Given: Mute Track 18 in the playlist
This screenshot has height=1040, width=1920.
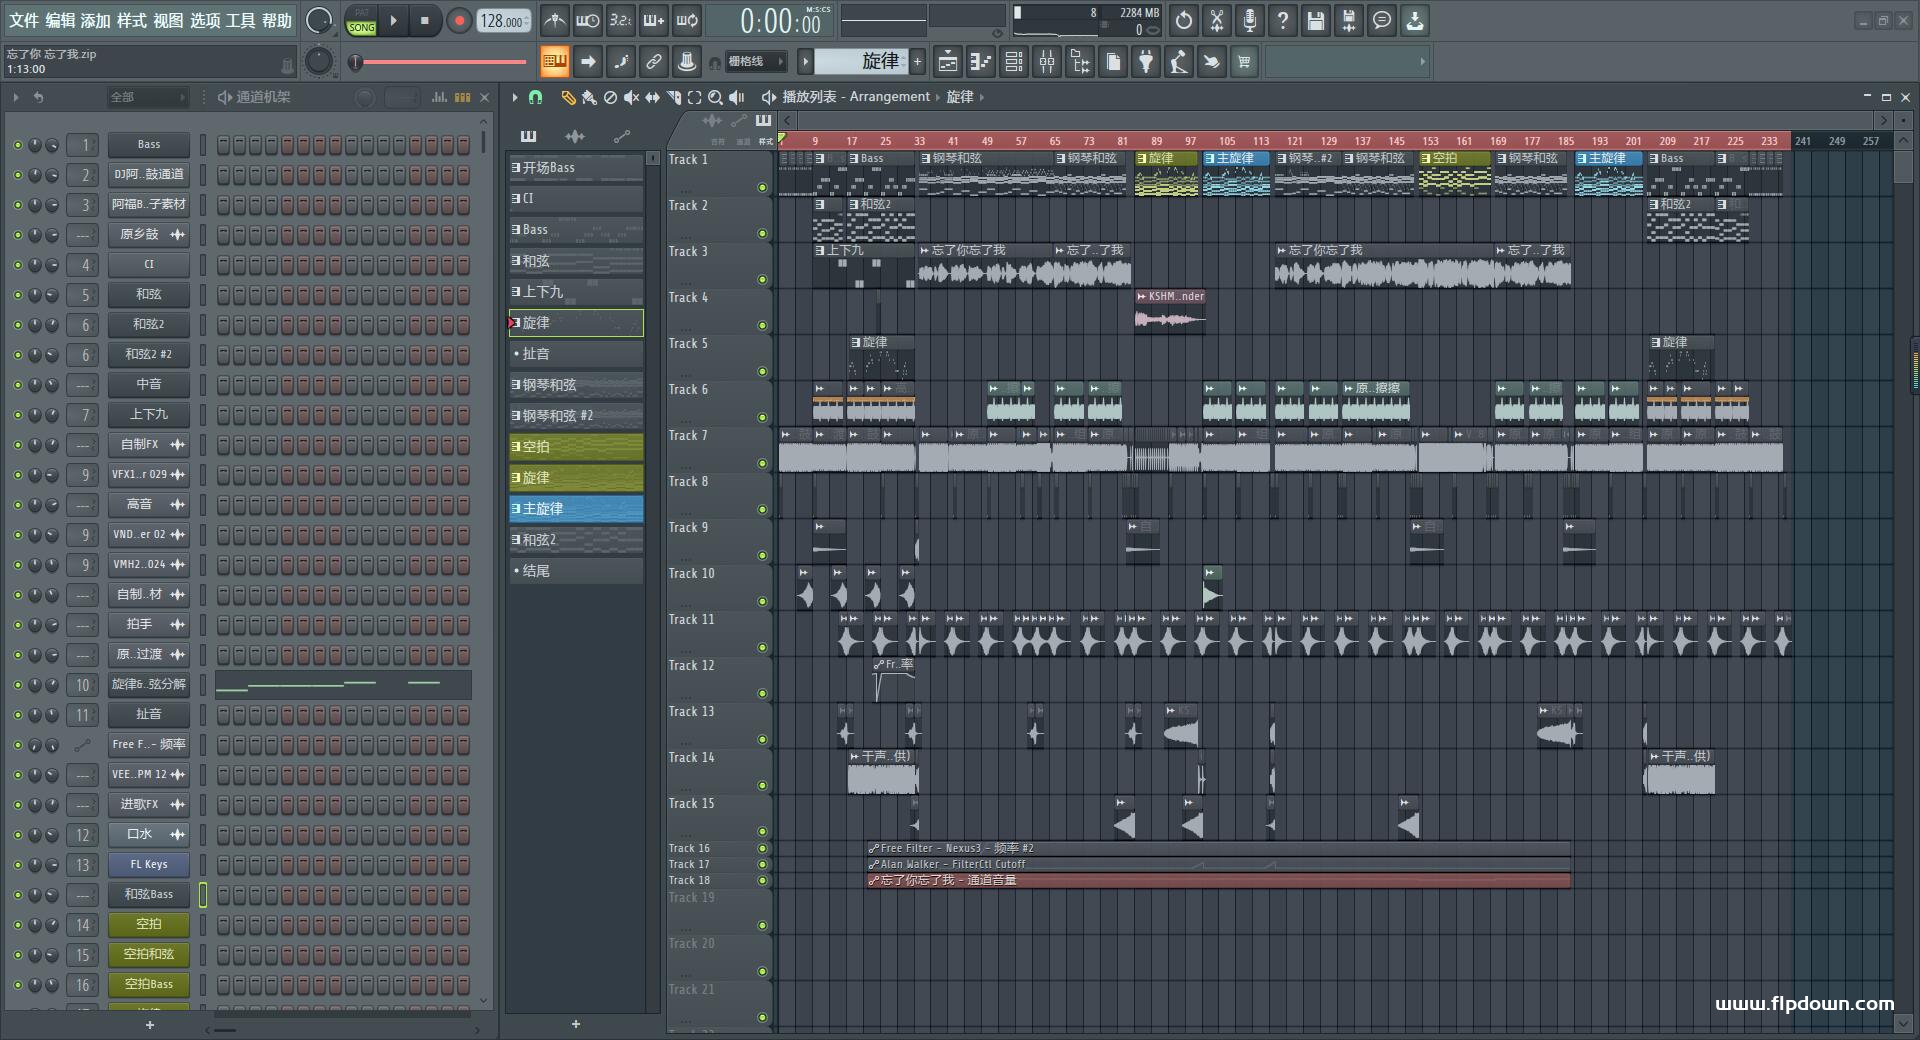Looking at the screenshot, I should (x=762, y=880).
